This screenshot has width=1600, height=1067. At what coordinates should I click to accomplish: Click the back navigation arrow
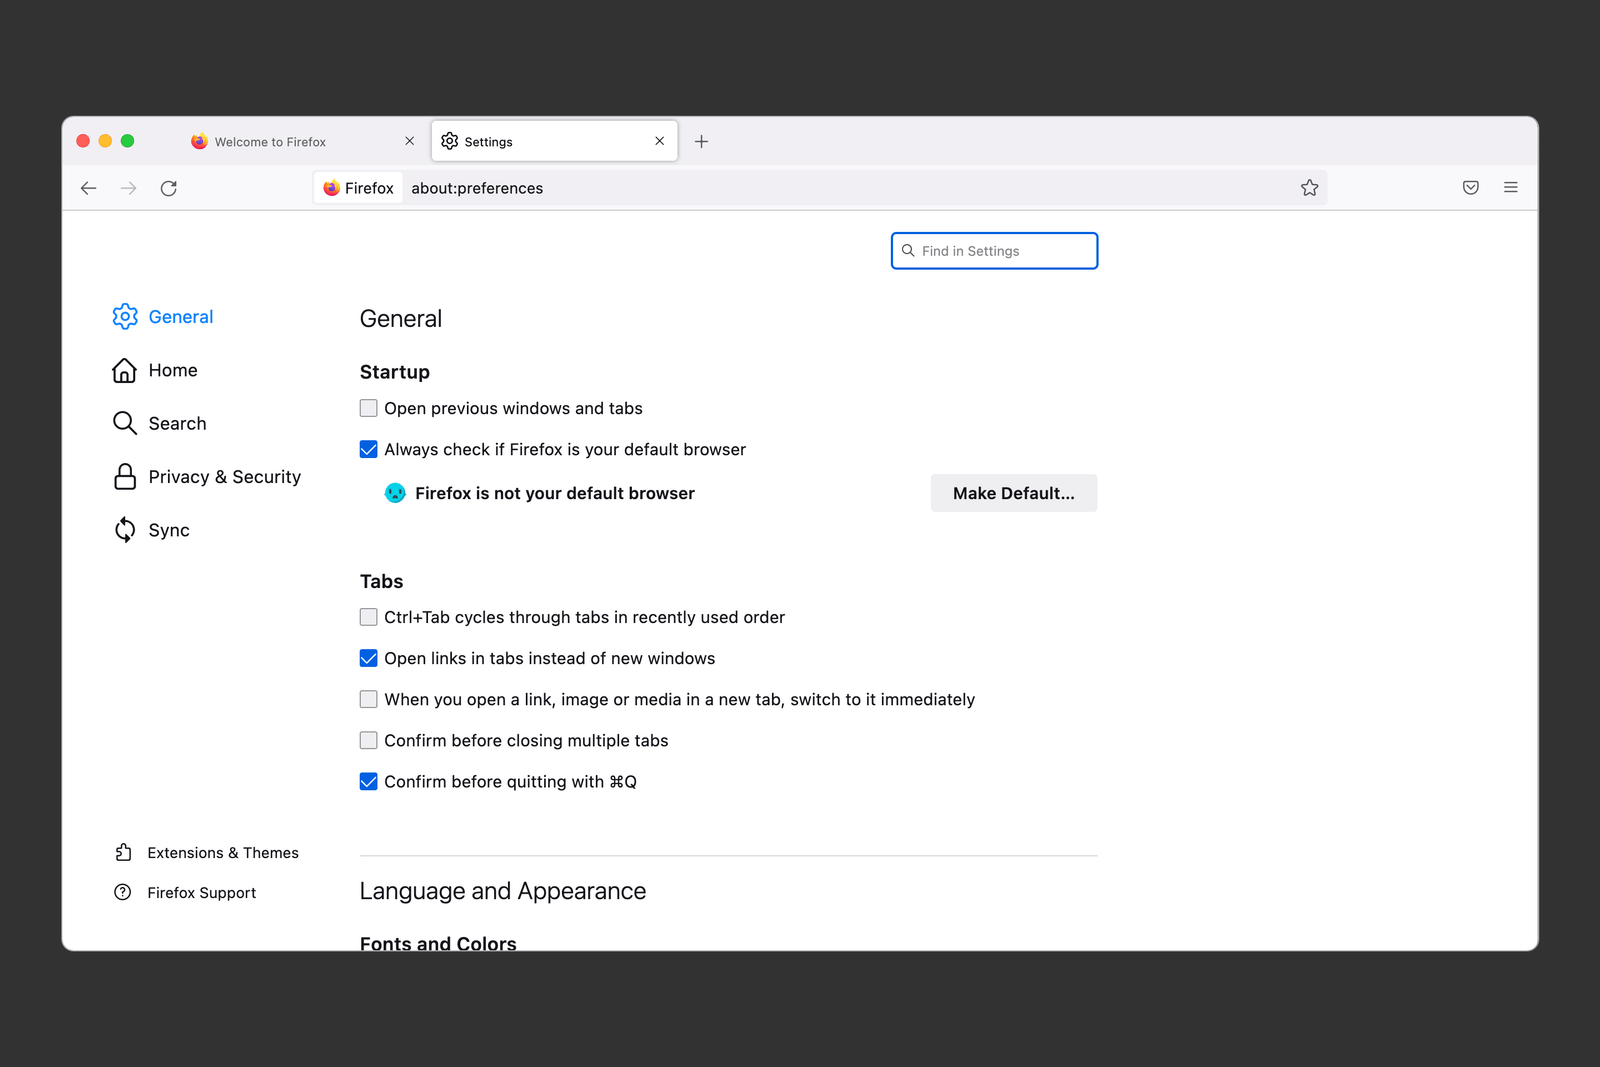point(89,188)
